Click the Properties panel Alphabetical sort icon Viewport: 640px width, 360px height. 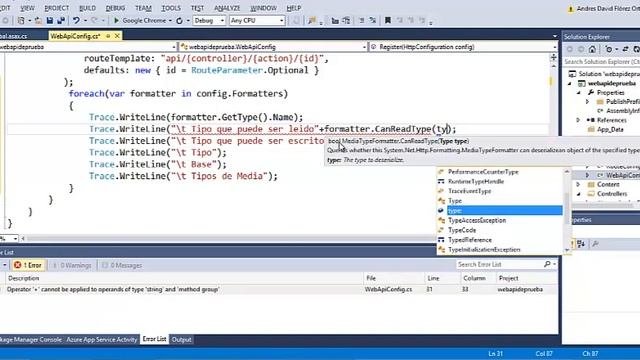[x=581, y=244]
